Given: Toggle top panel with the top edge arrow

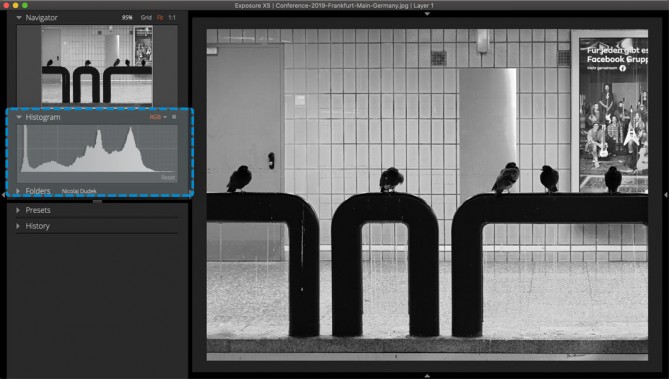Looking at the screenshot, I should coord(427,14).
